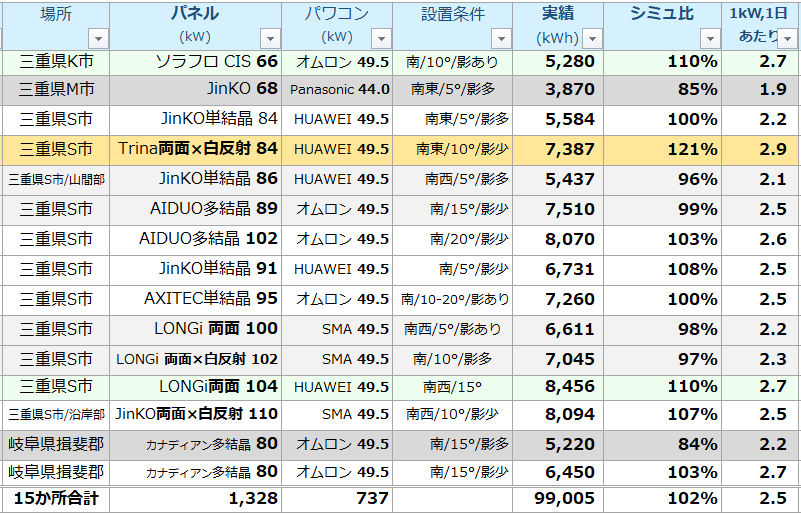Select the 8,094 kWh result cell

(x=558, y=414)
